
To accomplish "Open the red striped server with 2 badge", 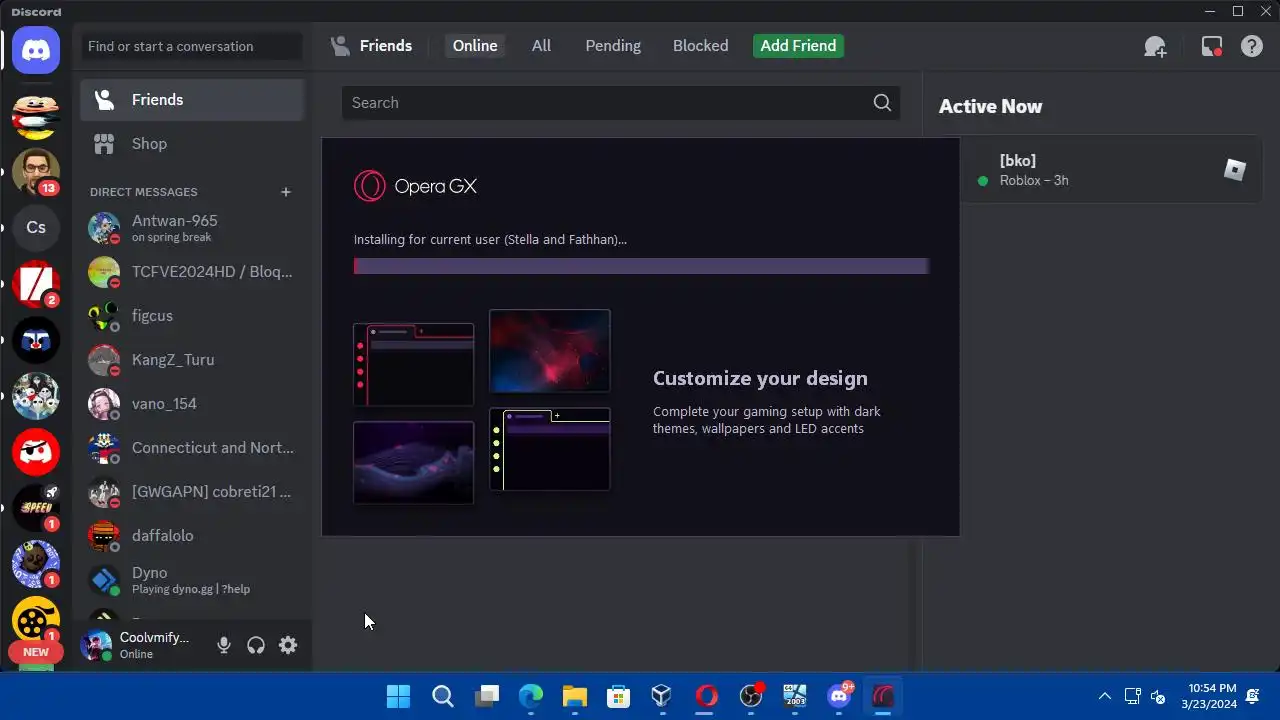I will click(x=36, y=284).
